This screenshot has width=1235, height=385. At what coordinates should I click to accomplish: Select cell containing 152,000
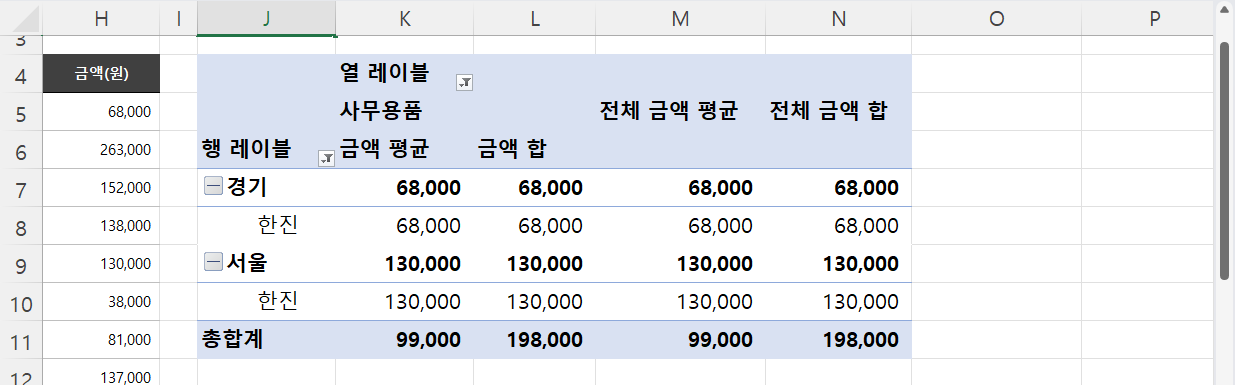(101, 187)
